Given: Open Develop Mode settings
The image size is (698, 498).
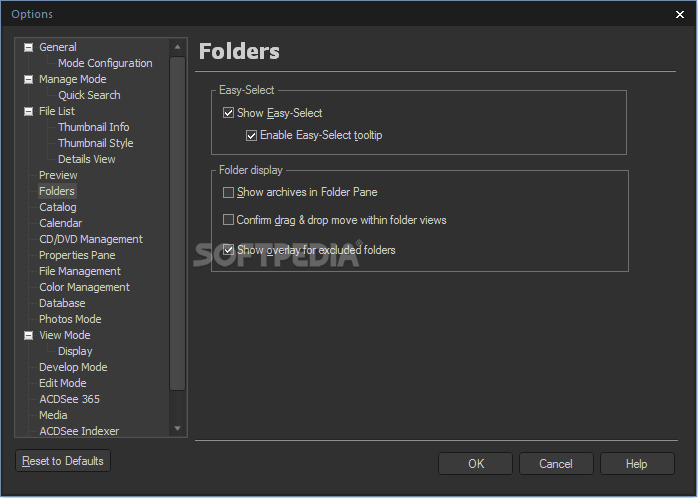Looking at the screenshot, I should pos(73,367).
